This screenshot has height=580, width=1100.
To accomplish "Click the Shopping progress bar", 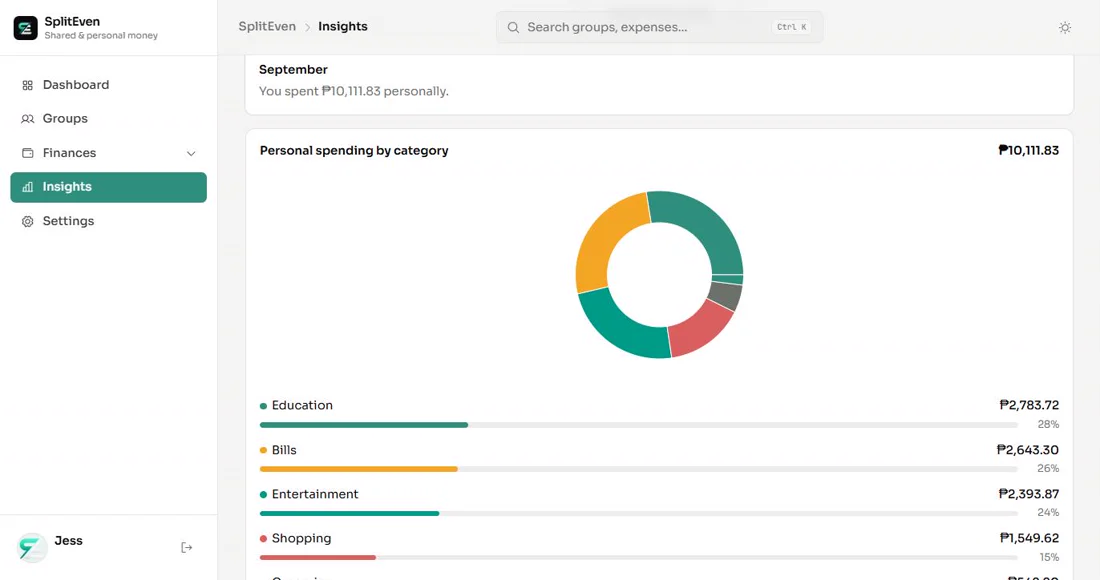I will pos(638,558).
